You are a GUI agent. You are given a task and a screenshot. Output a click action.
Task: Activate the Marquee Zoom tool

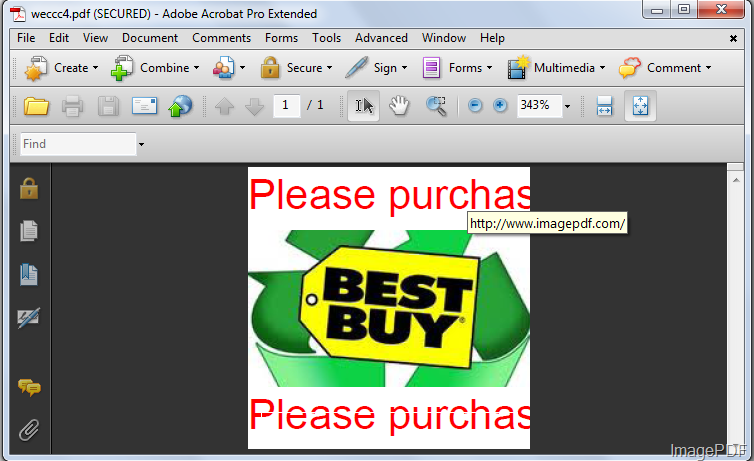point(436,106)
